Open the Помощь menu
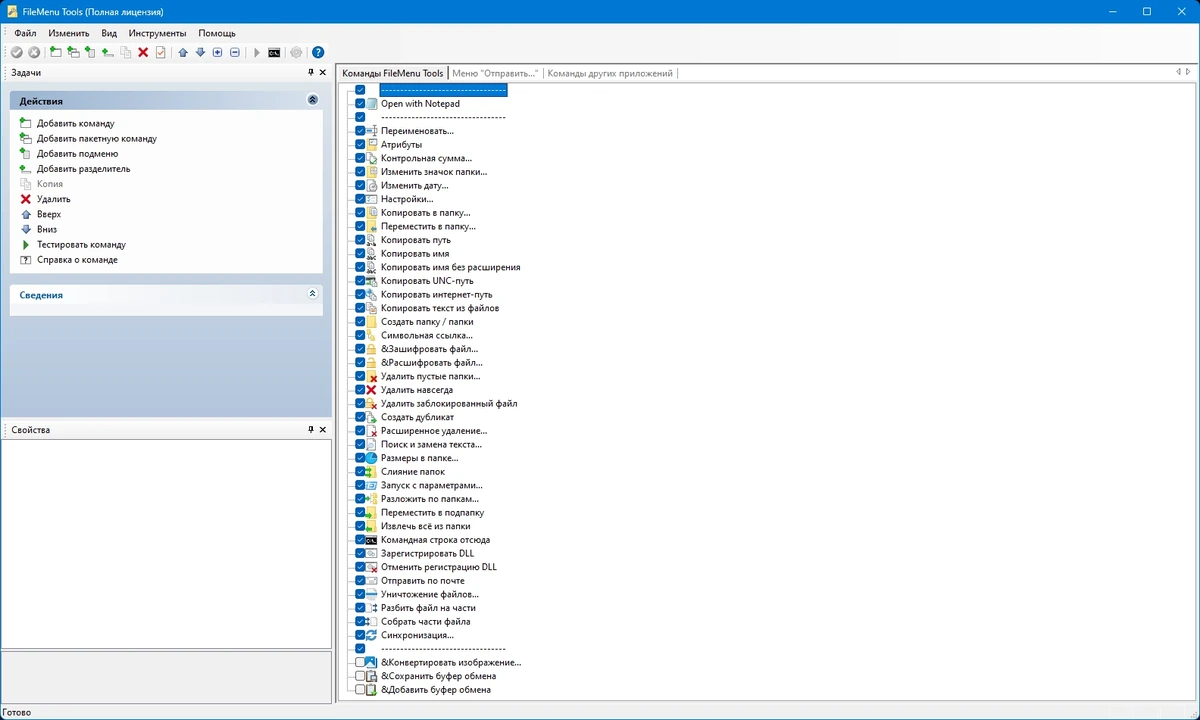The image size is (1200, 720). [217, 33]
